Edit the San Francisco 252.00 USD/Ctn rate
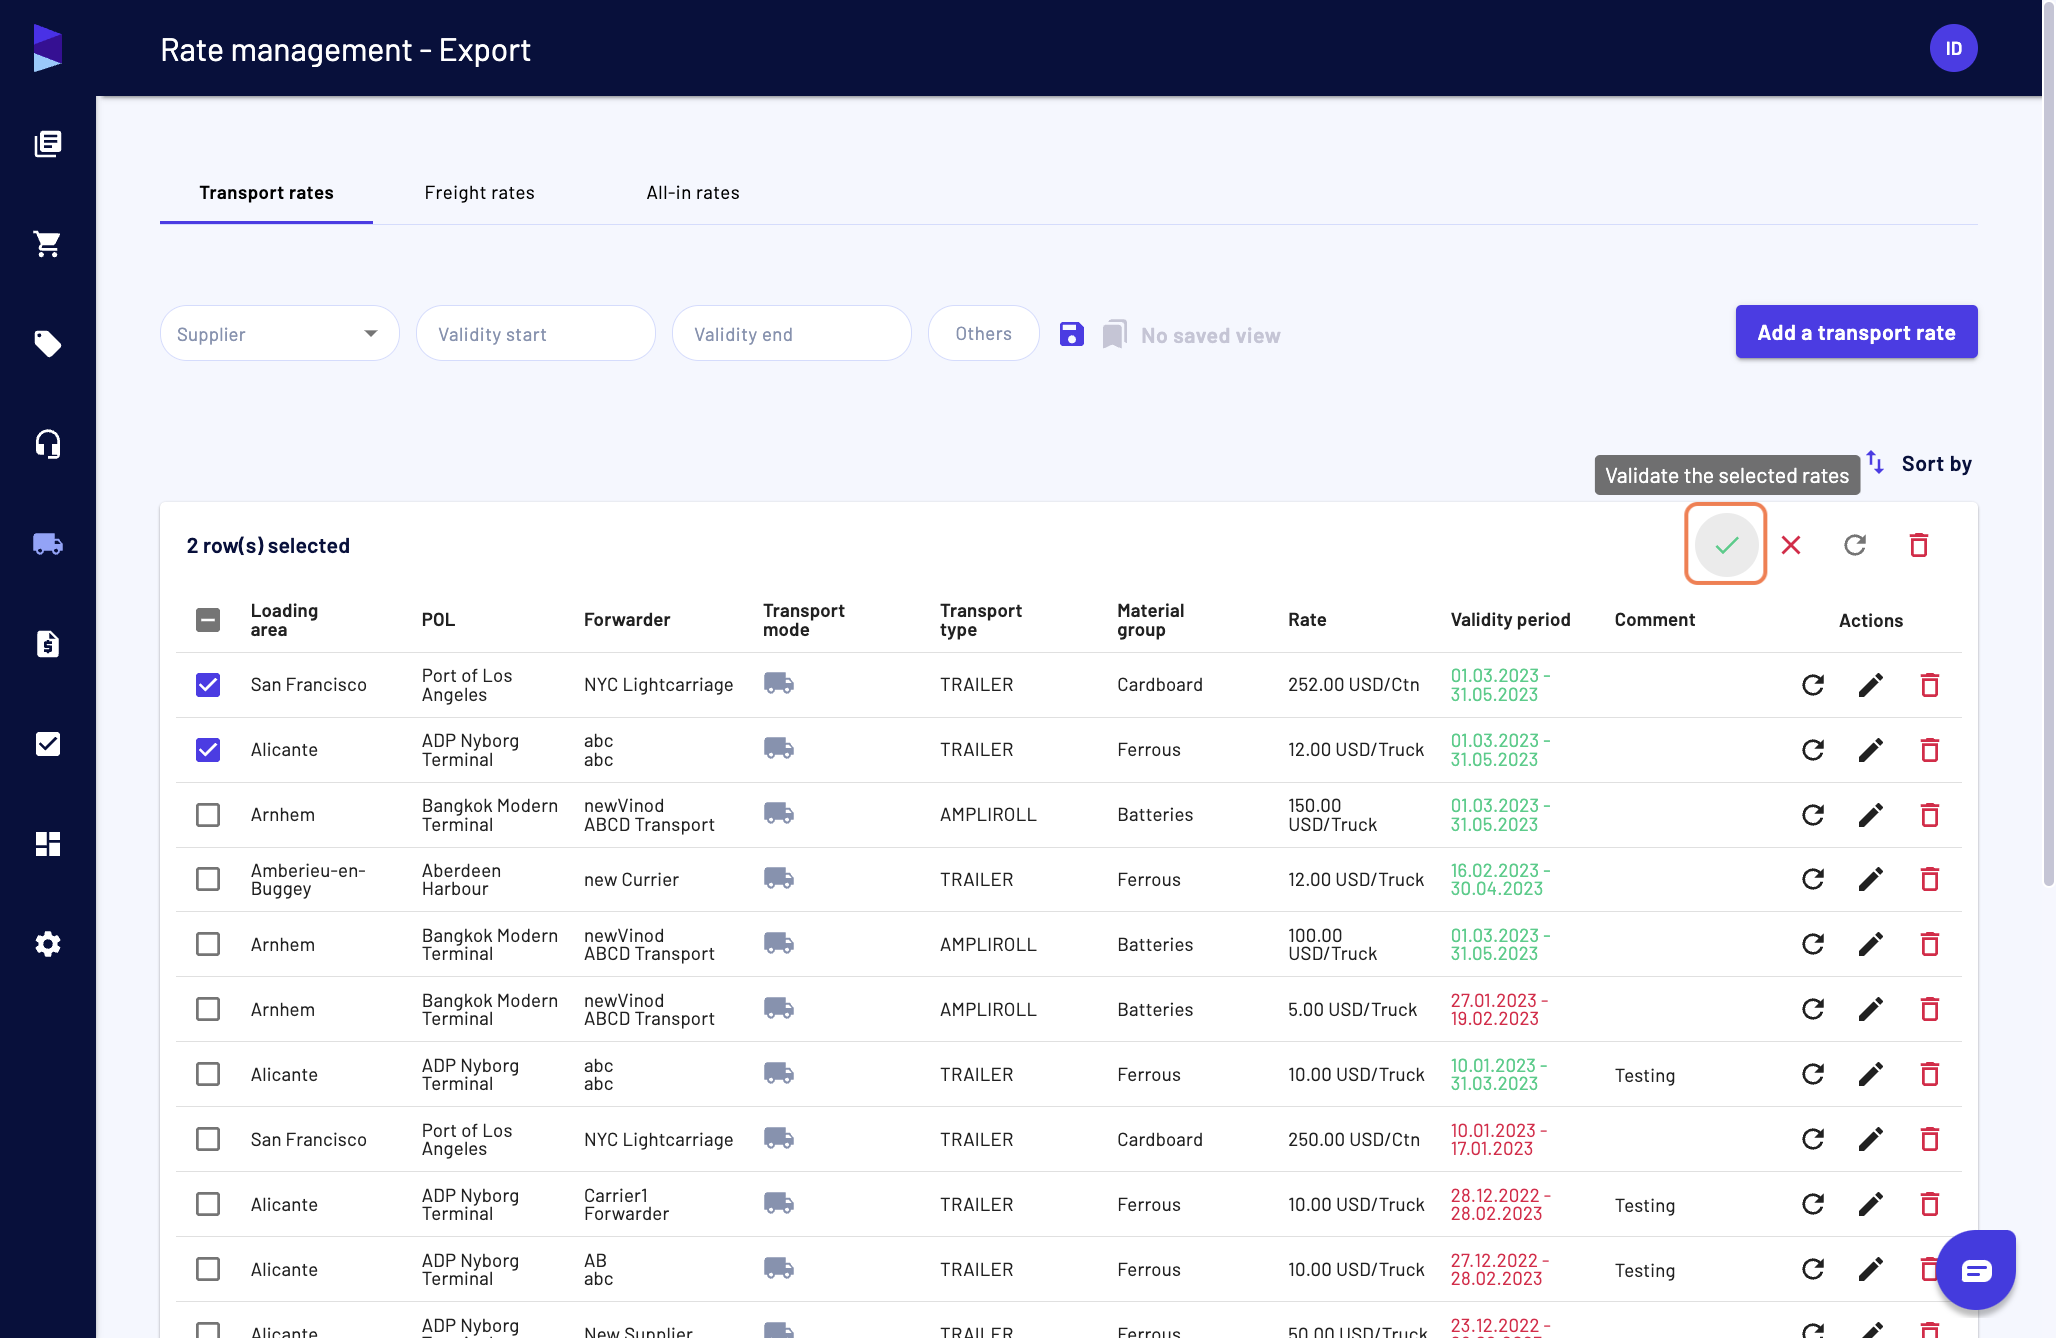This screenshot has height=1338, width=2056. (x=1871, y=685)
